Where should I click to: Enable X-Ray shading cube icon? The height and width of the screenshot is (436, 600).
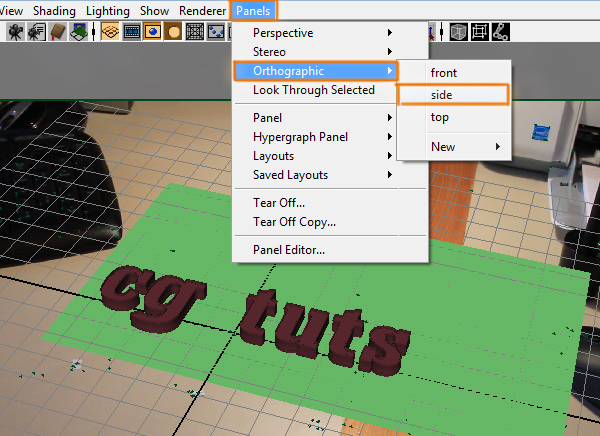[x=458, y=32]
